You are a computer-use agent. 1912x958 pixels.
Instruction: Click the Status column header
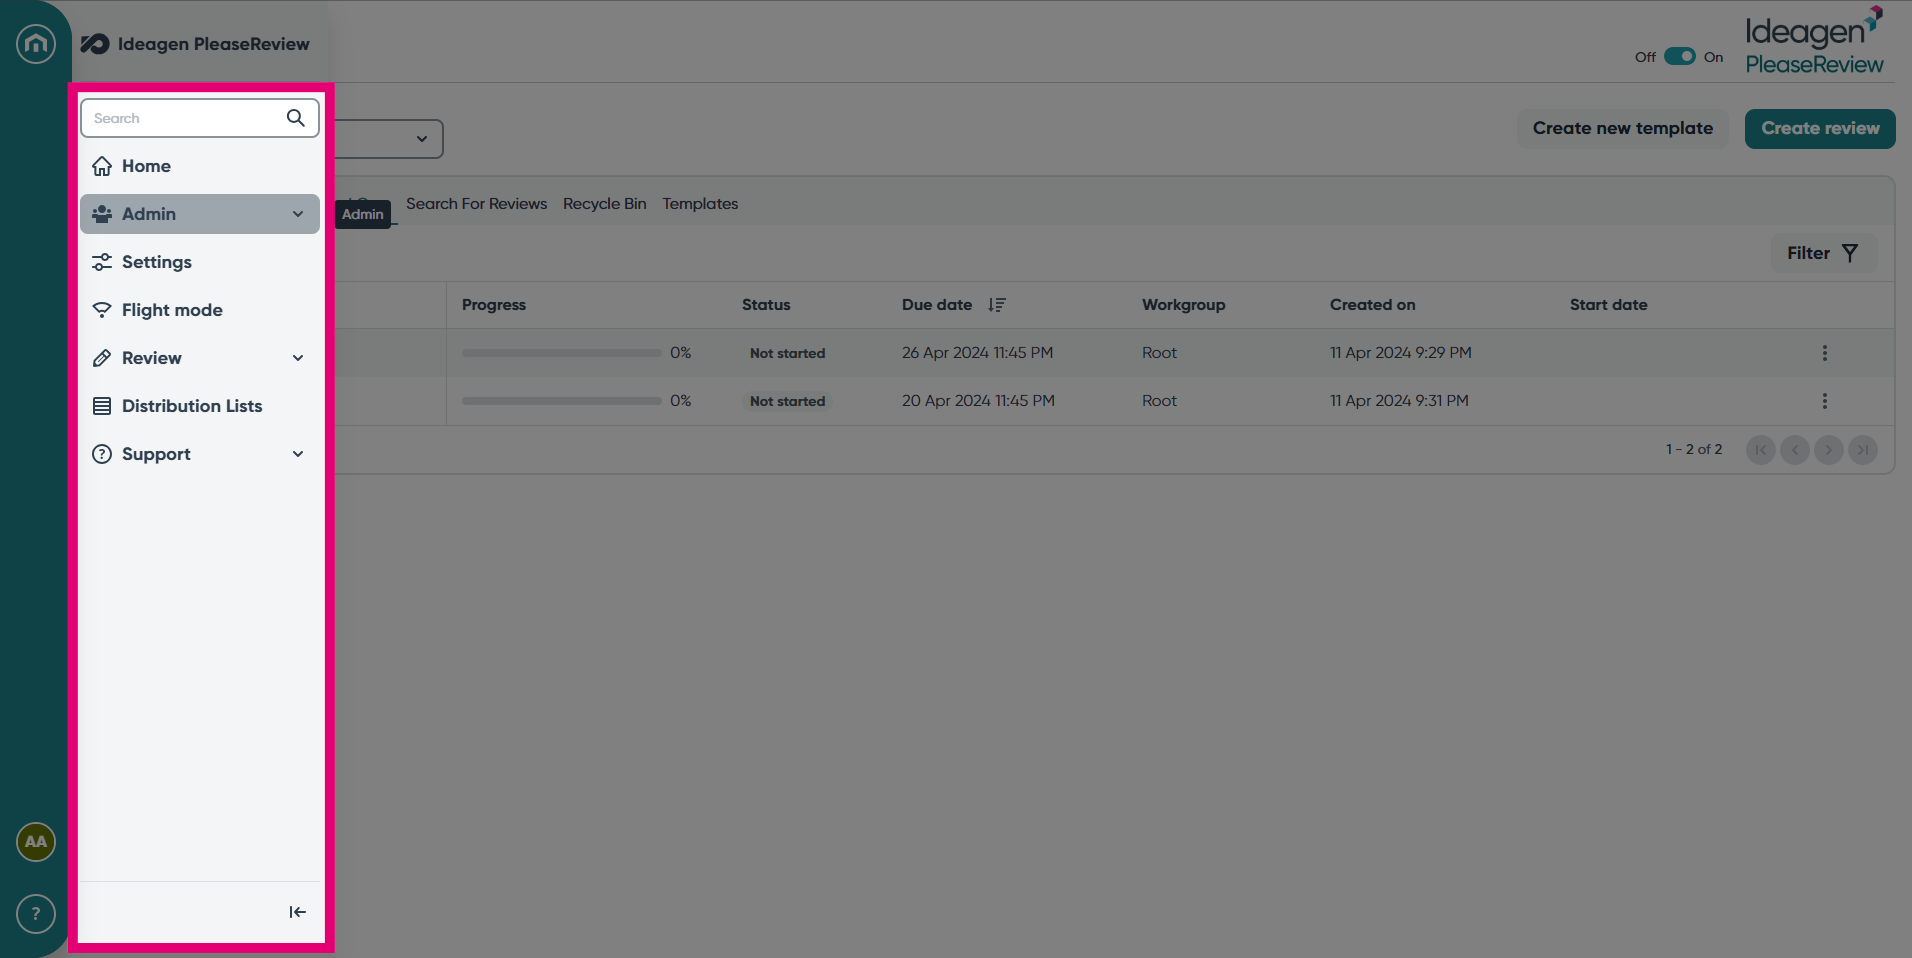[x=766, y=305]
